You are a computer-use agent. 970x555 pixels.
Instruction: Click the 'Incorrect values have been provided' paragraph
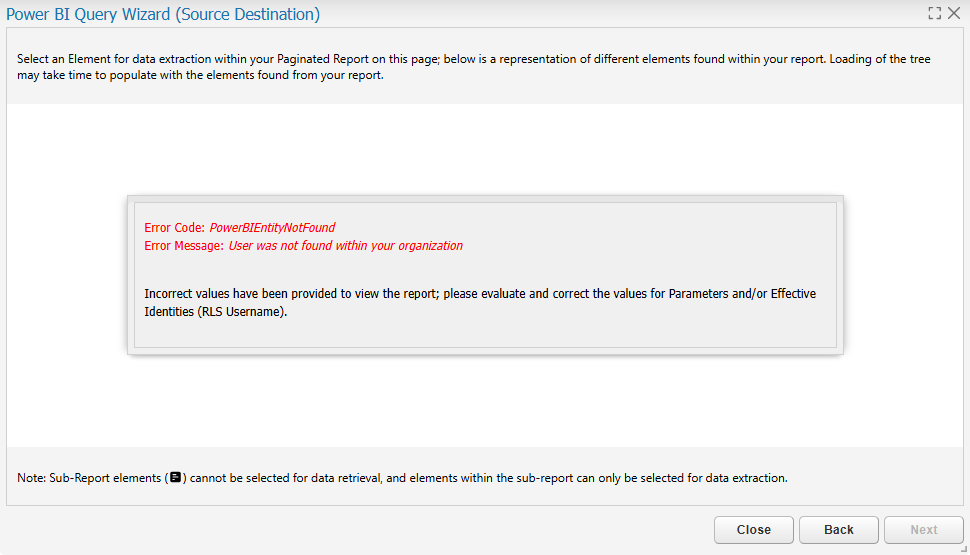coord(480,303)
